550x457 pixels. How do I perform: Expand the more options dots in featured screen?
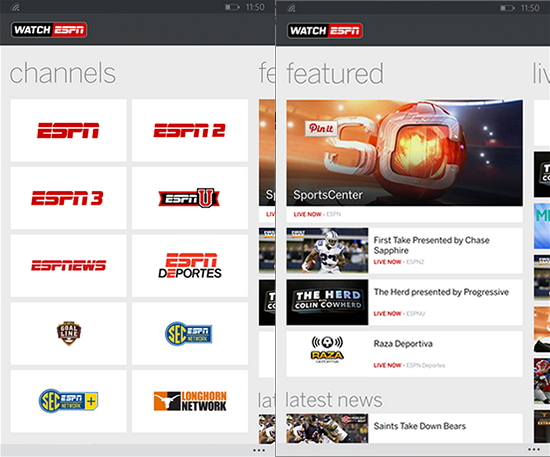pos(534,449)
